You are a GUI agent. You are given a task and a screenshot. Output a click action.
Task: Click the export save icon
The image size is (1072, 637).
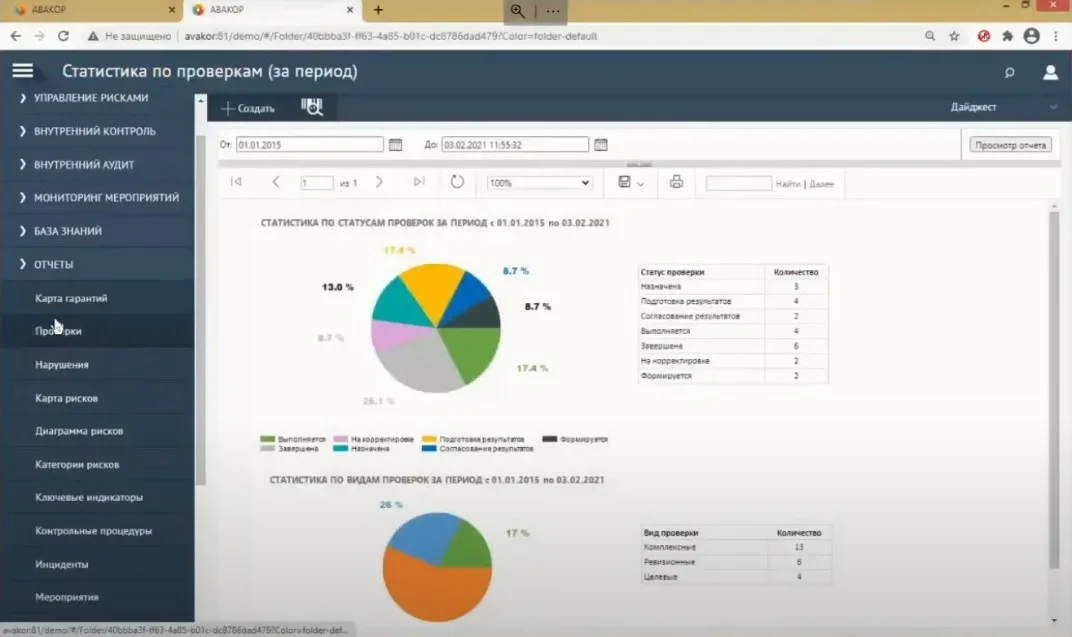tap(624, 182)
